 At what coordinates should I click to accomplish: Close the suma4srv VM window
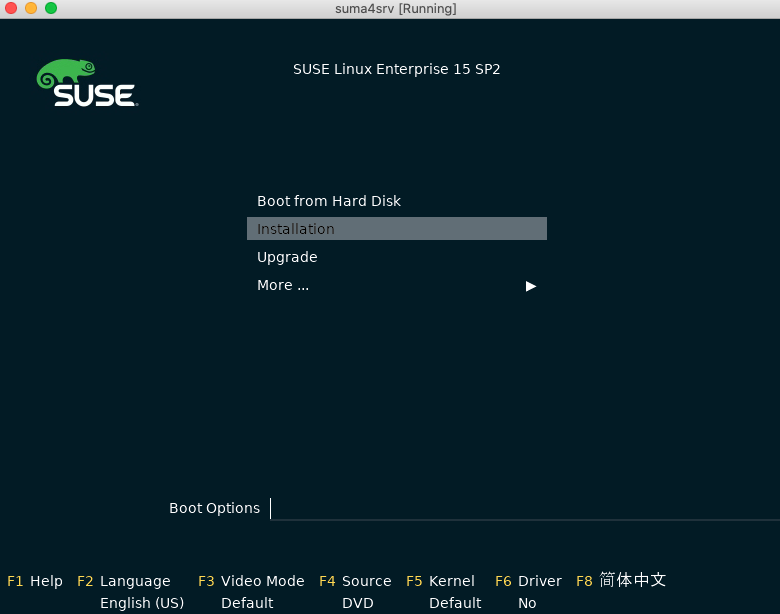click(11, 8)
